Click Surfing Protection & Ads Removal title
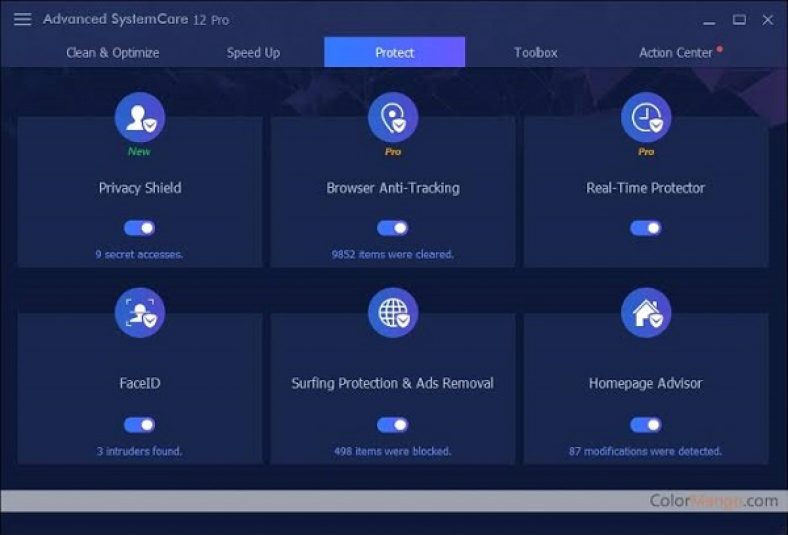The image size is (788, 535). 392,383
